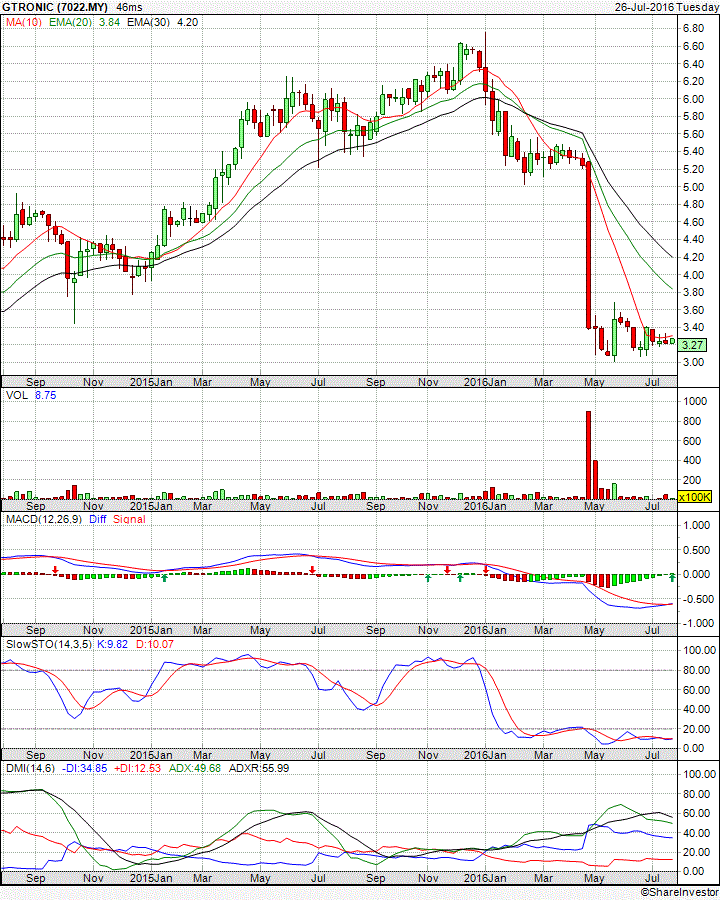The height and width of the screenshot is (900, 720).
Task: Click the tallest red volume bar in May 2016
Action: (x=589, y=455)
